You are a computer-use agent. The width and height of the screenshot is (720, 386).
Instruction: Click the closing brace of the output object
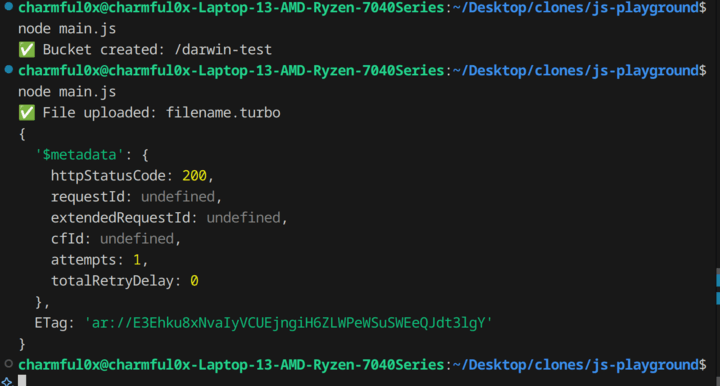coord(22,344)
